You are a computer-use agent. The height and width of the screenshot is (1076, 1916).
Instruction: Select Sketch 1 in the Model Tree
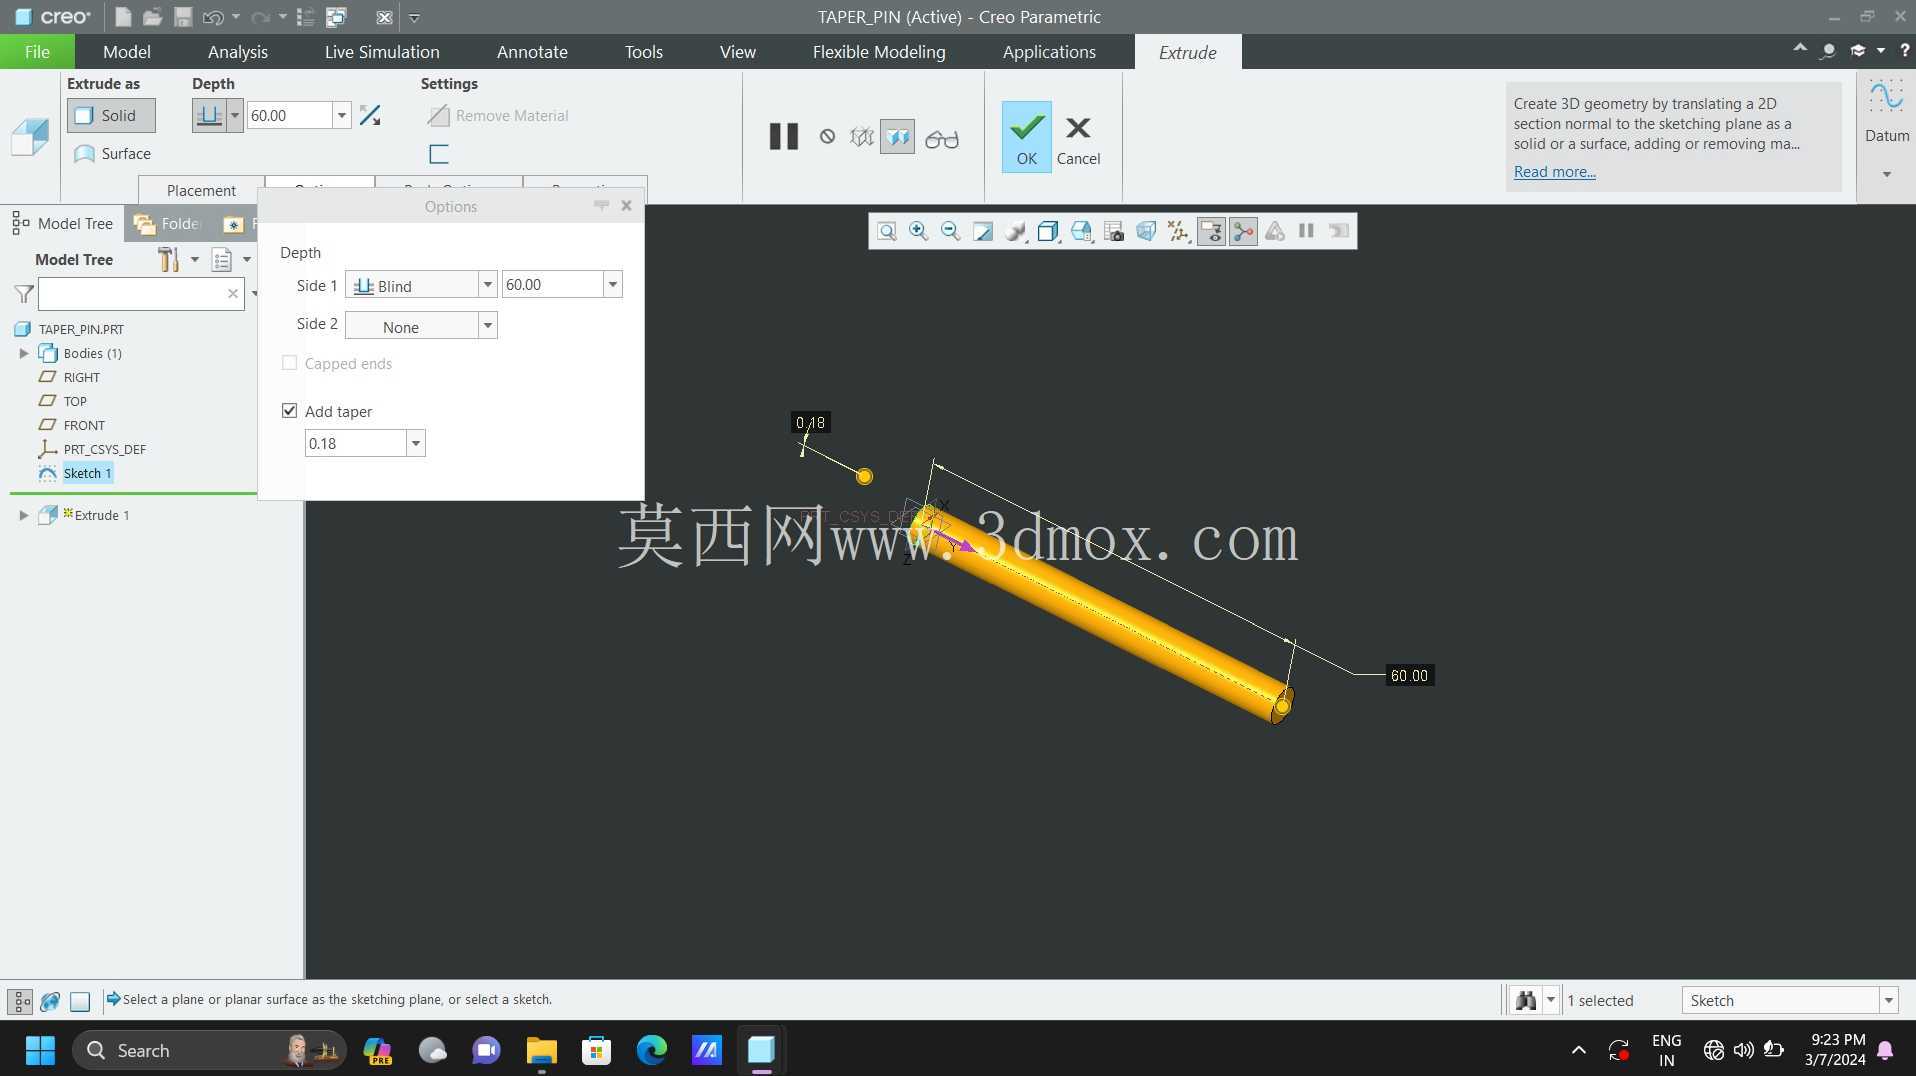coord(87,473)
